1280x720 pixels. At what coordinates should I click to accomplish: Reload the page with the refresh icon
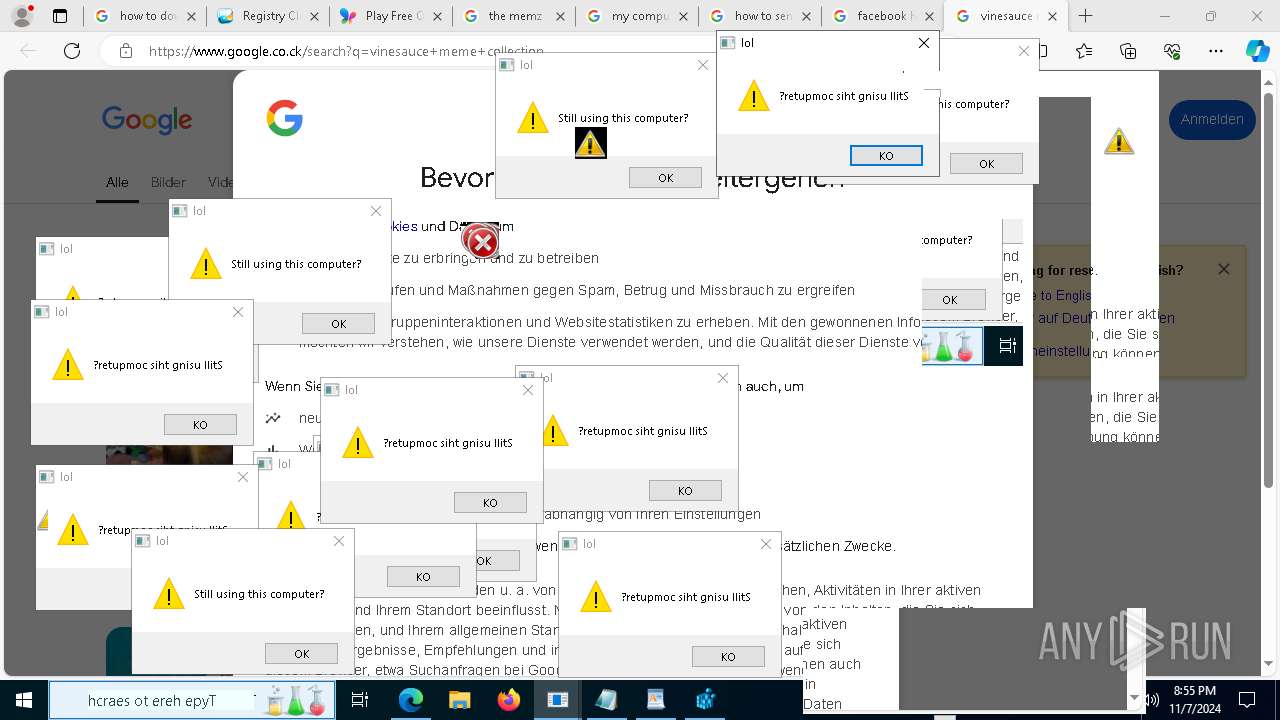point(72,51)
